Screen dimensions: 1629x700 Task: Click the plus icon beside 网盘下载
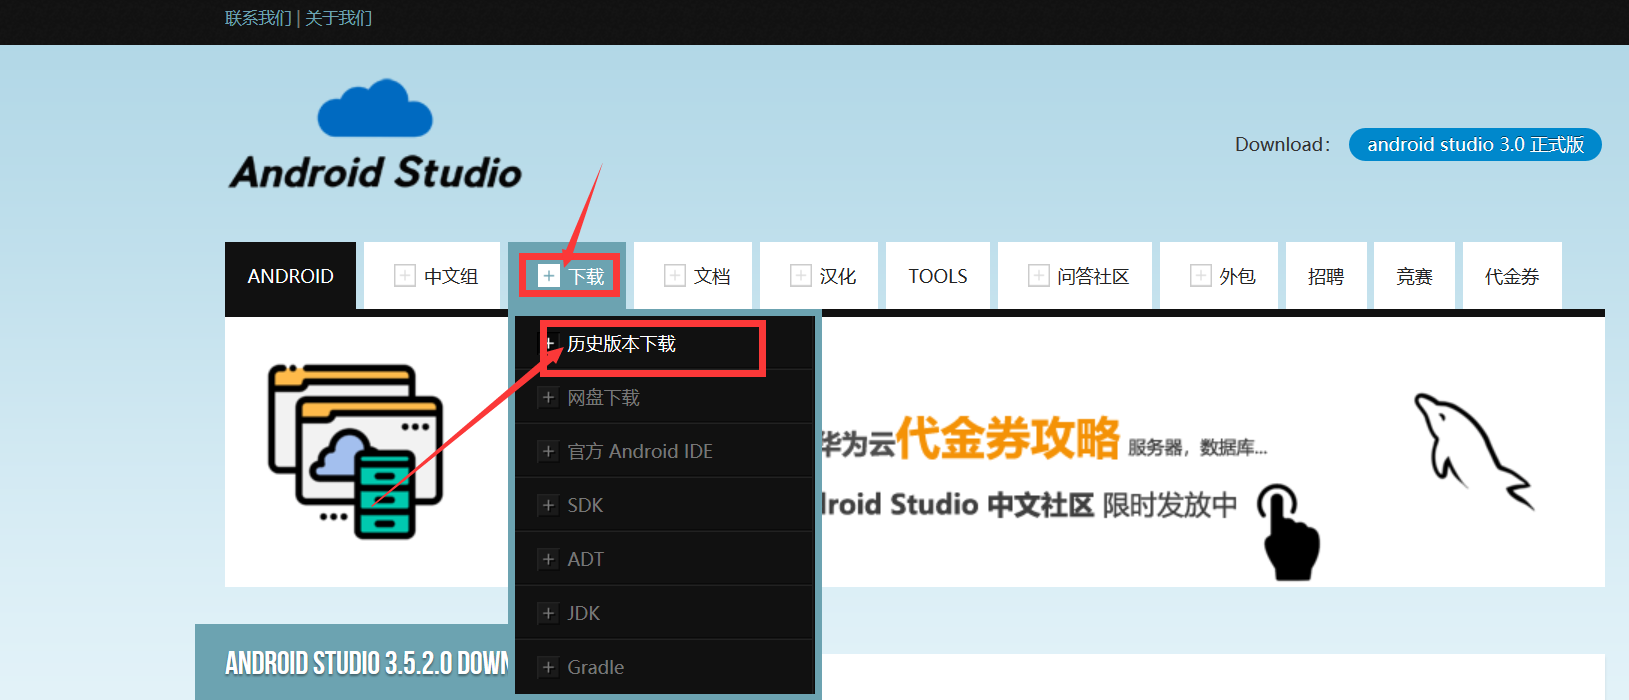[x=547, y=398]
